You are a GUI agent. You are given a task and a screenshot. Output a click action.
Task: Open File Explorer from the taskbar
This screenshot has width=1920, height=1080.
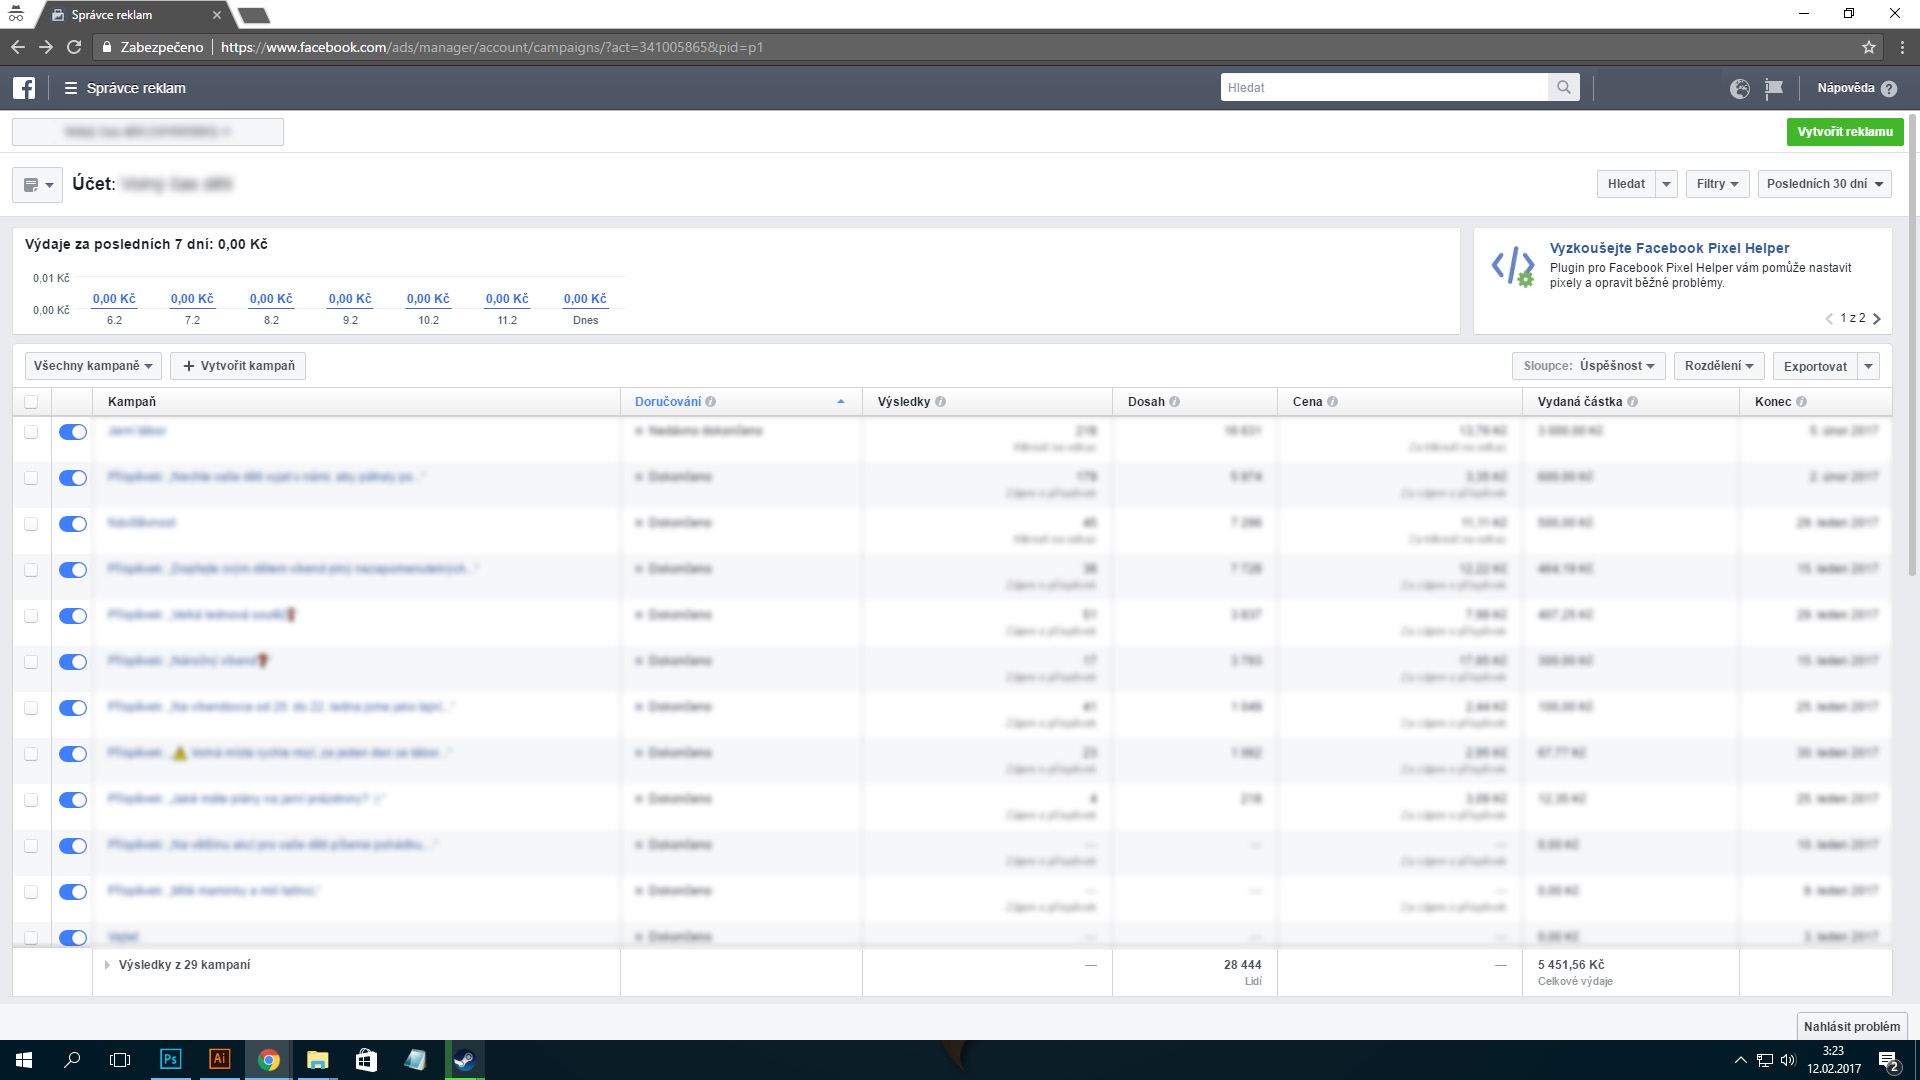[x=317, y=1059]
